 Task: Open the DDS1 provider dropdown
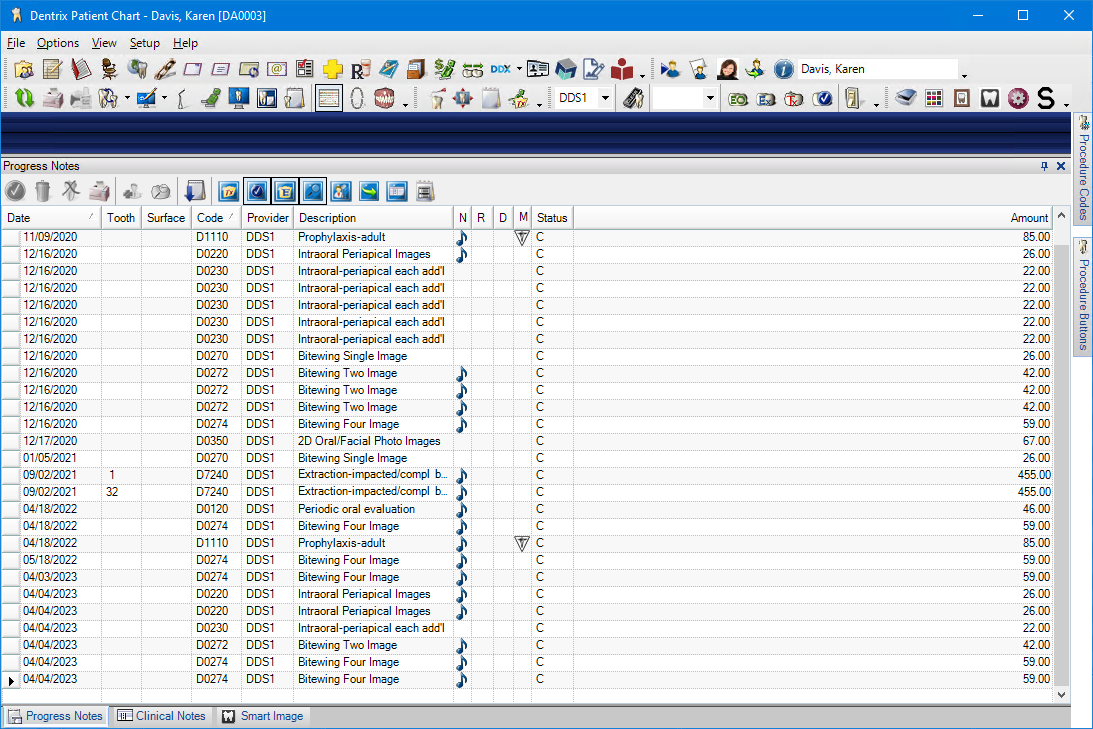tap(605, 98)
